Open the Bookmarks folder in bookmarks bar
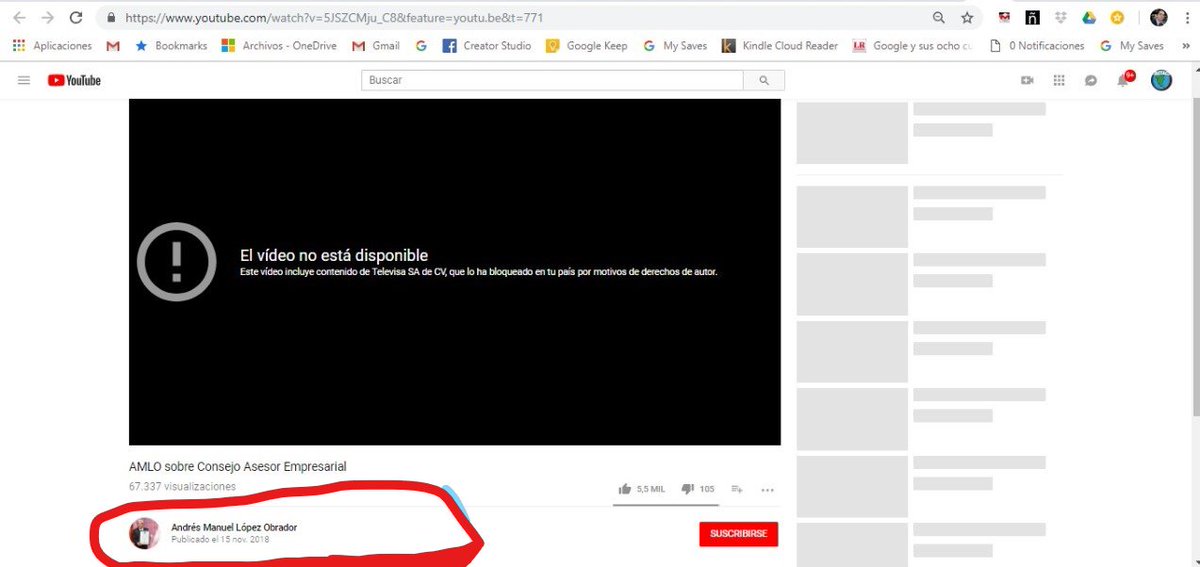 (172, 45)
